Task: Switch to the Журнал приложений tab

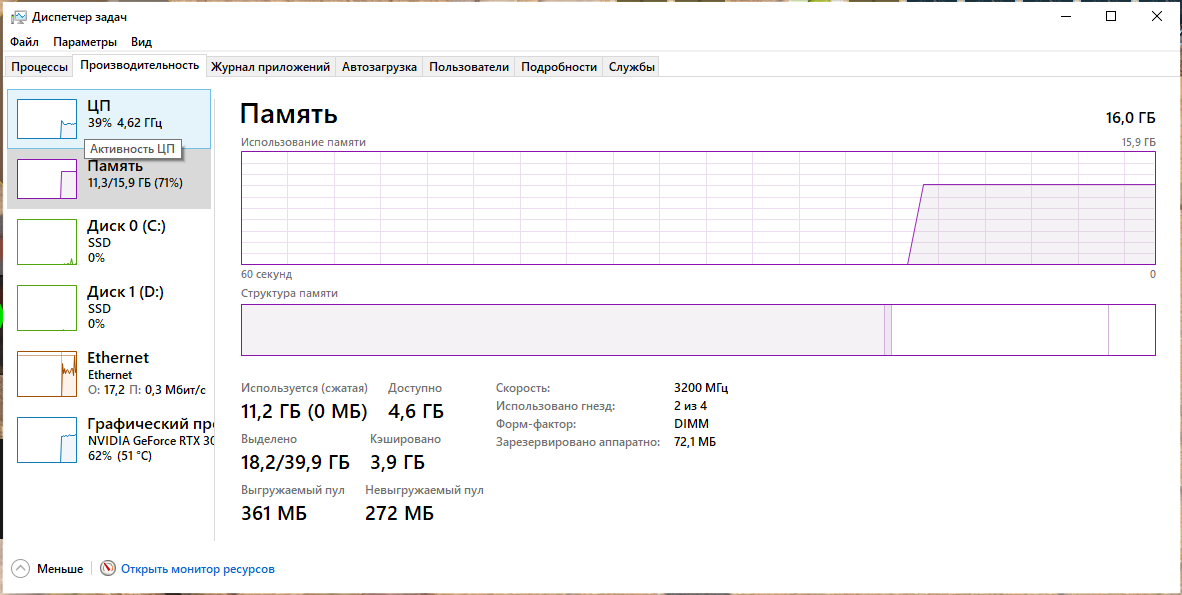Action: [x=270, y=67]
